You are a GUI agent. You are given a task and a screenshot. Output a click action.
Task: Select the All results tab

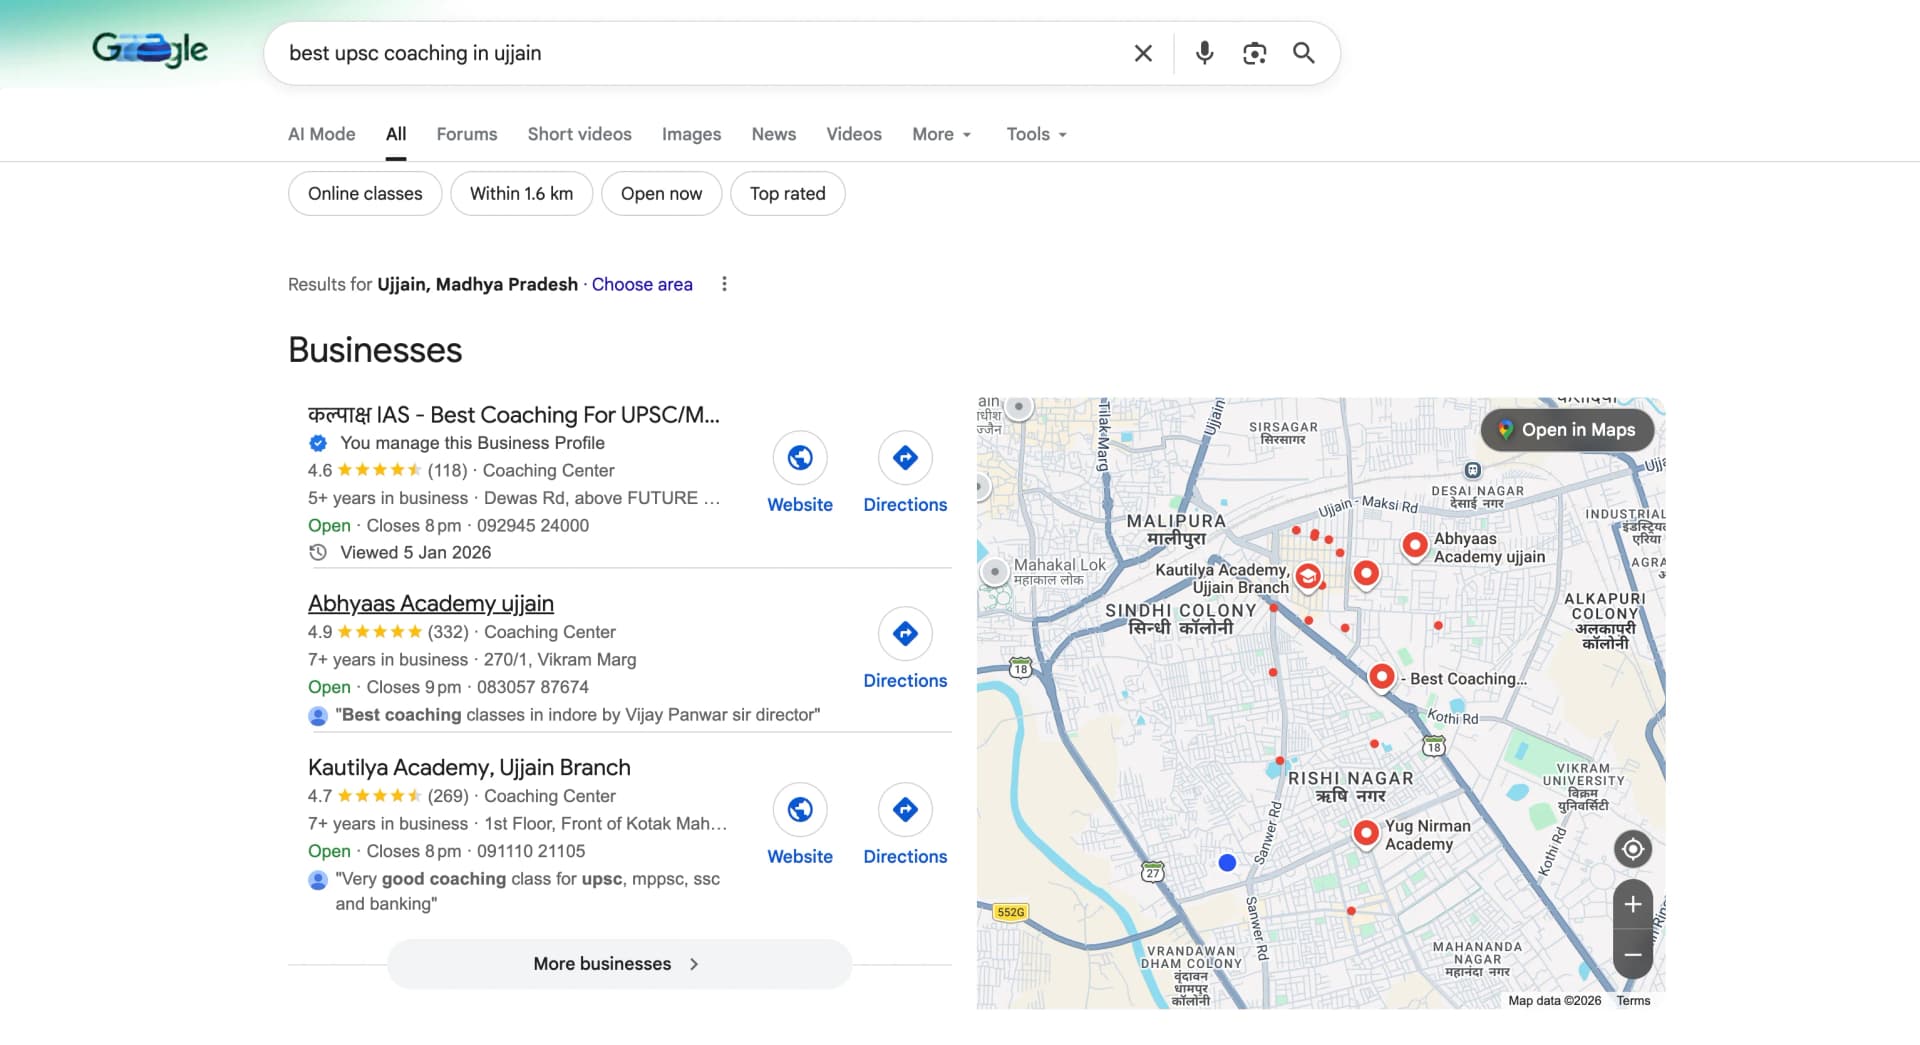(x=396, y=134)
